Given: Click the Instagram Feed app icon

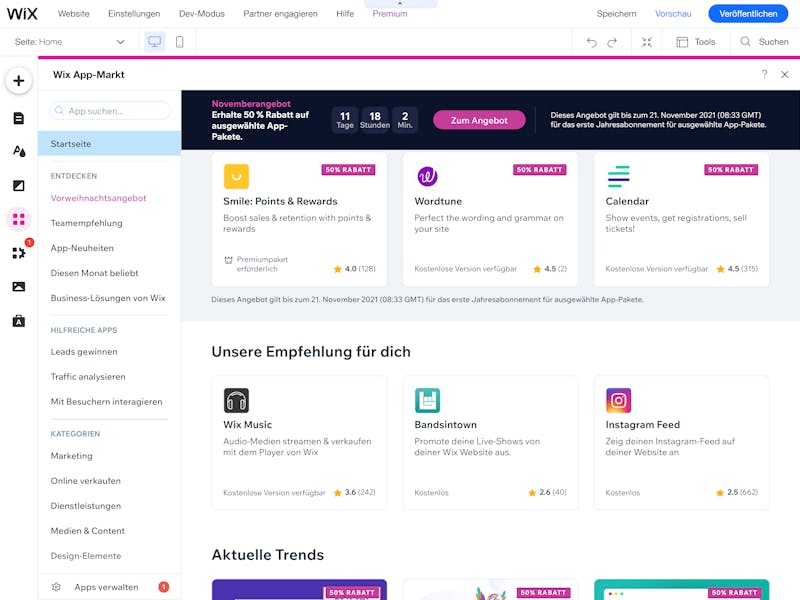Looking at the screenshot, I should point(618,401).
